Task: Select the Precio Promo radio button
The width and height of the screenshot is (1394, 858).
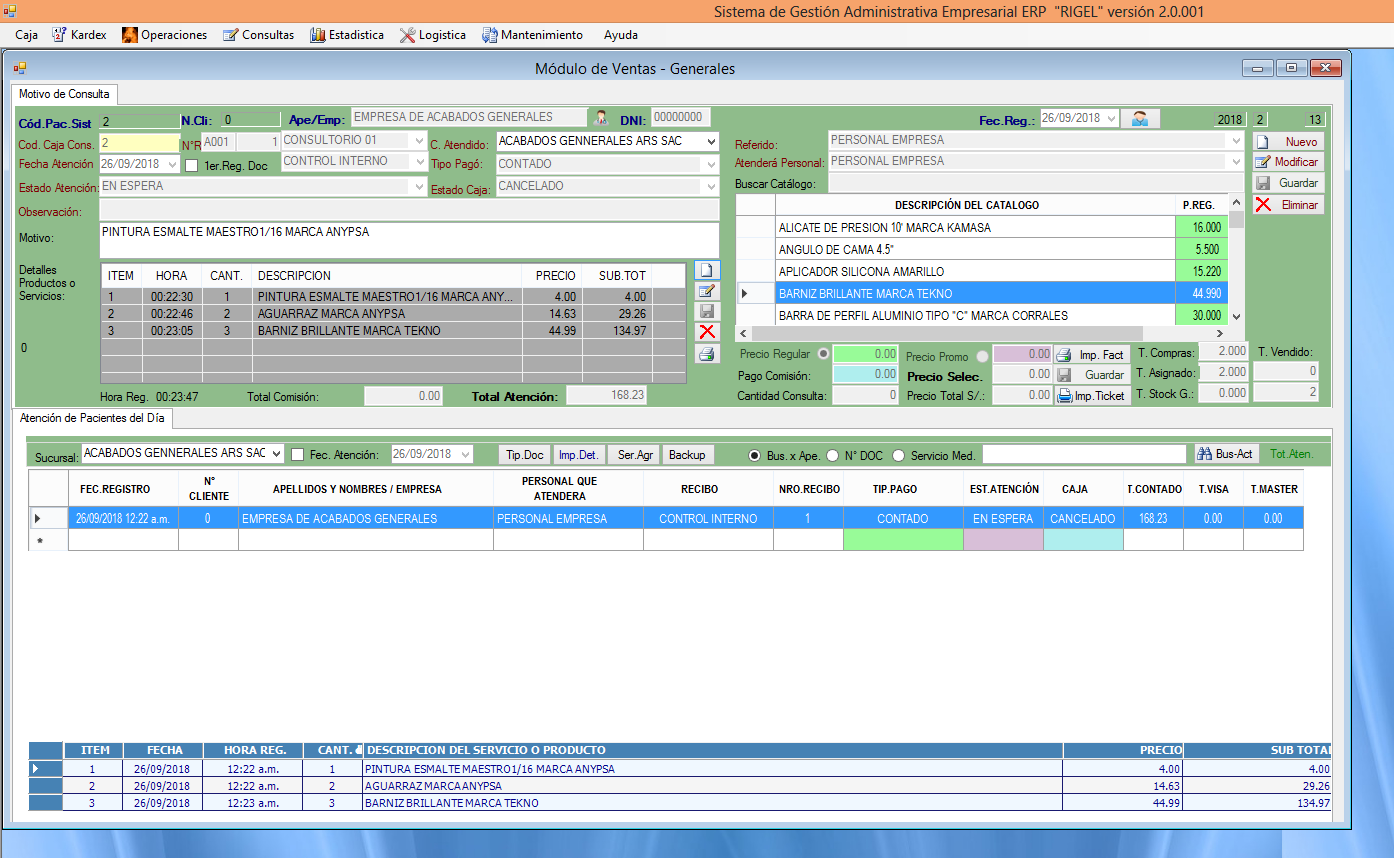Action: coord(982,356)
